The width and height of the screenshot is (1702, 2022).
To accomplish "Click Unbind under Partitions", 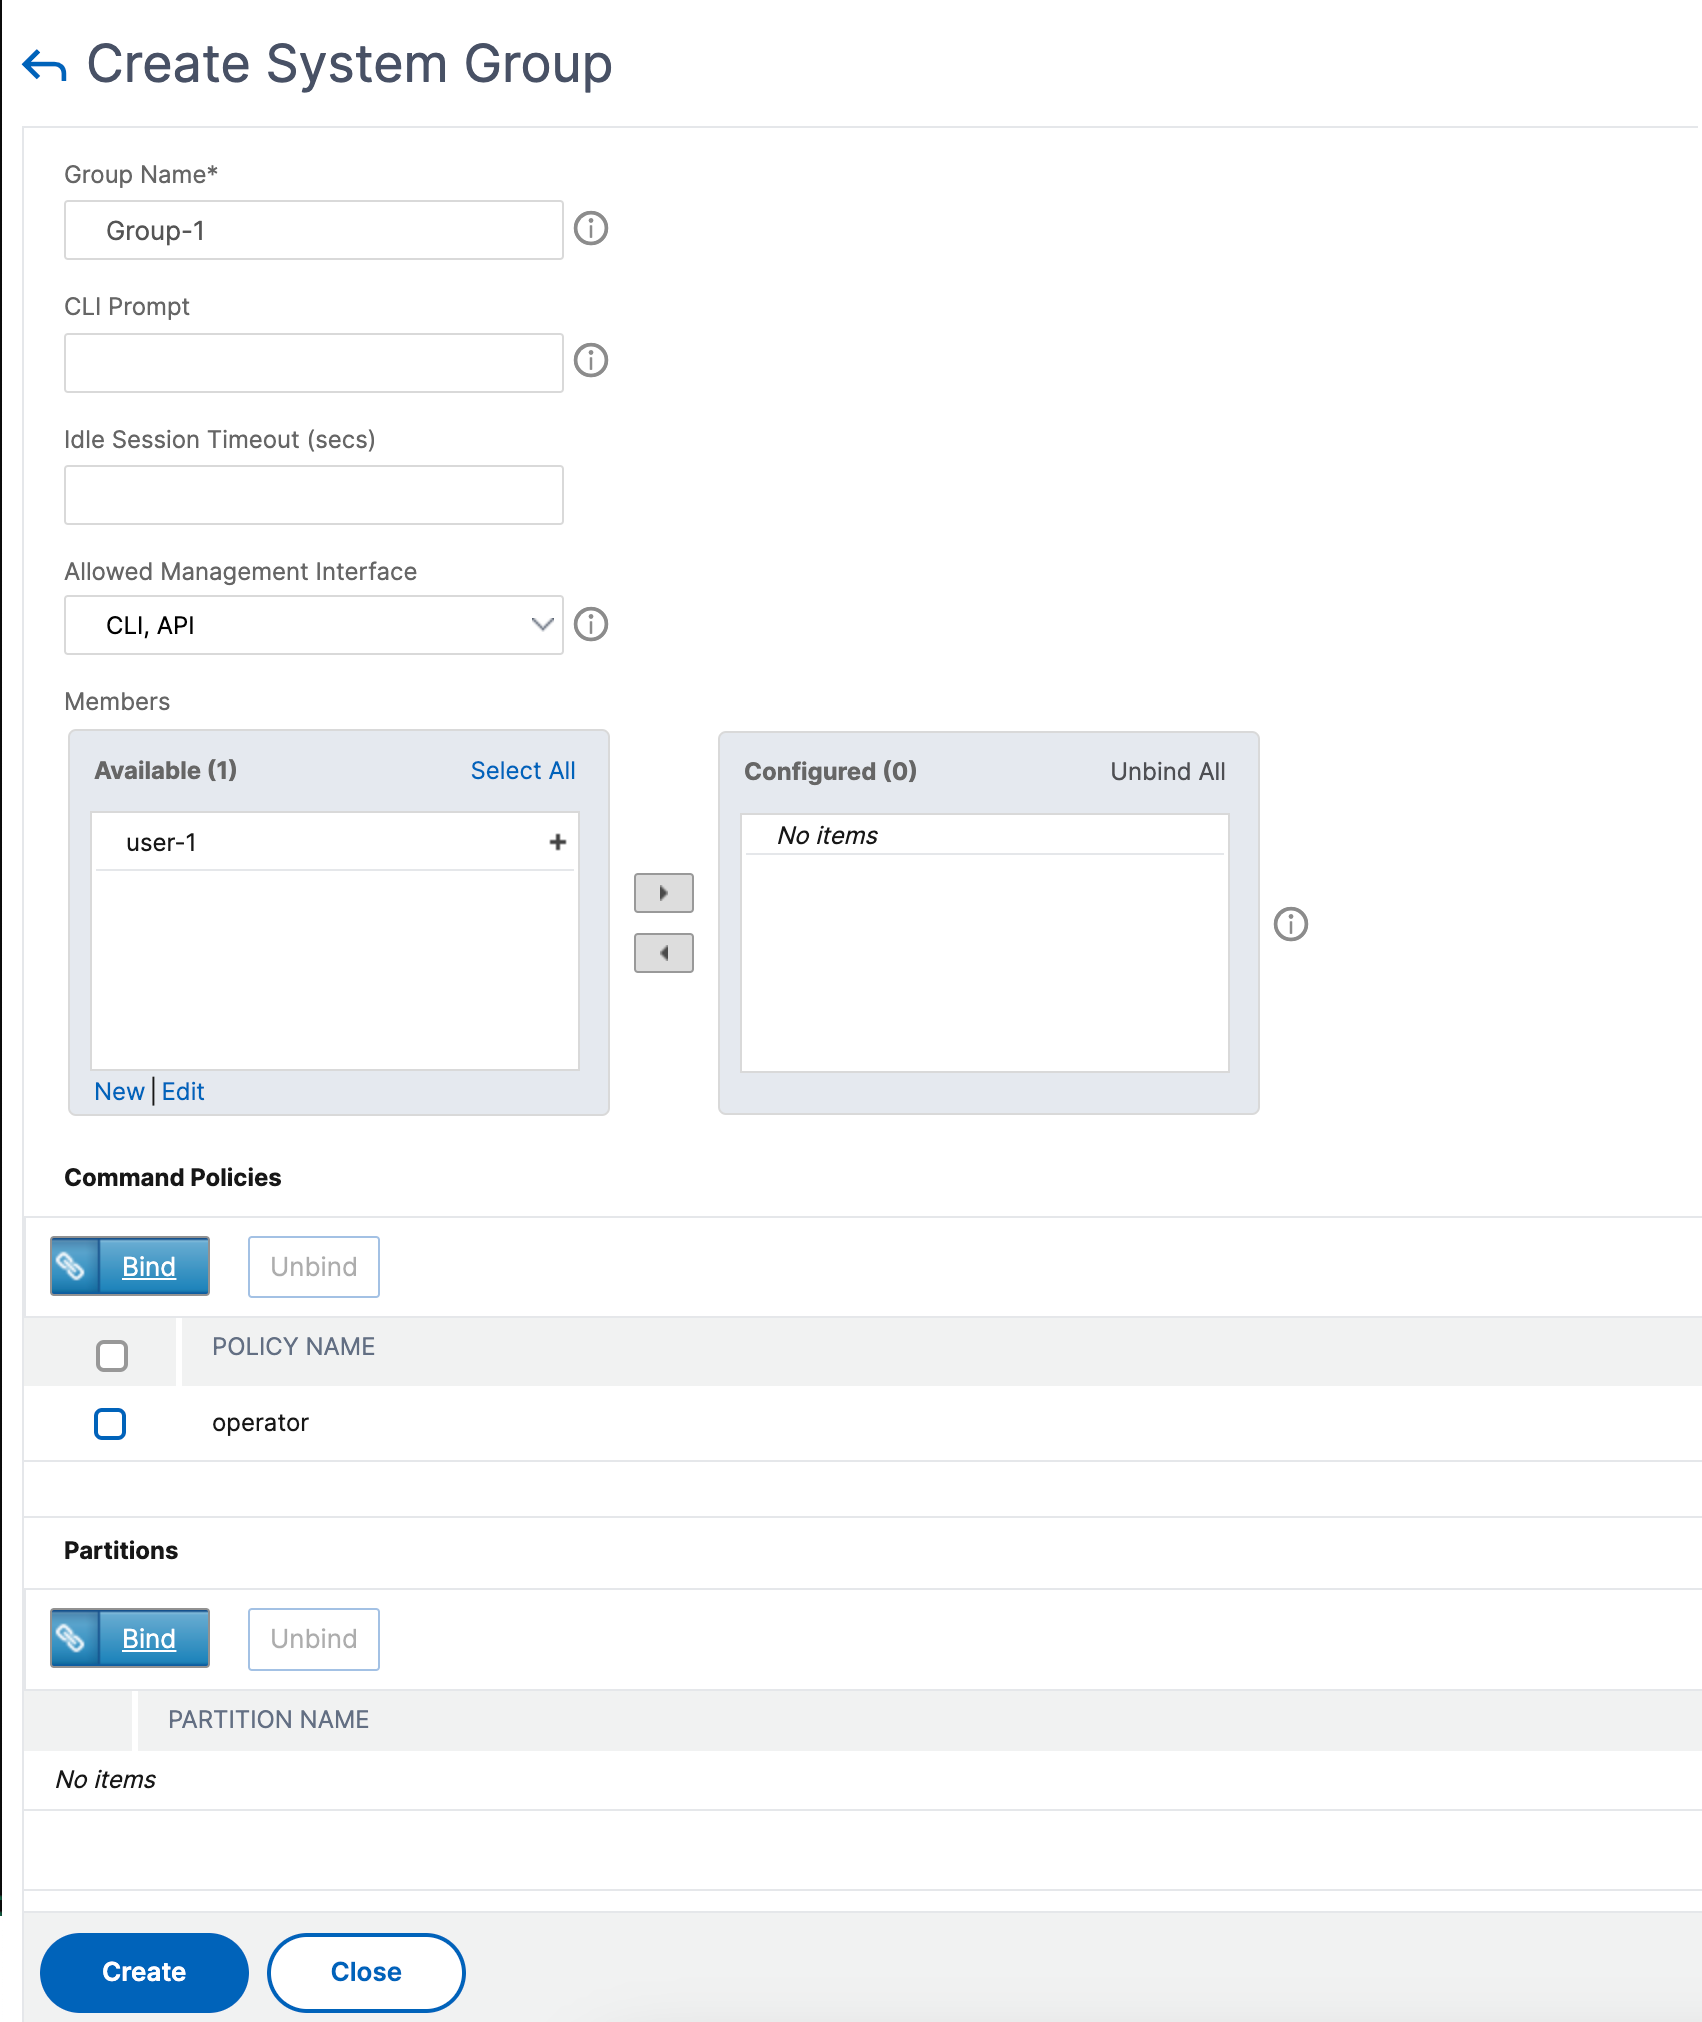I will click(x=314, y=1639).
